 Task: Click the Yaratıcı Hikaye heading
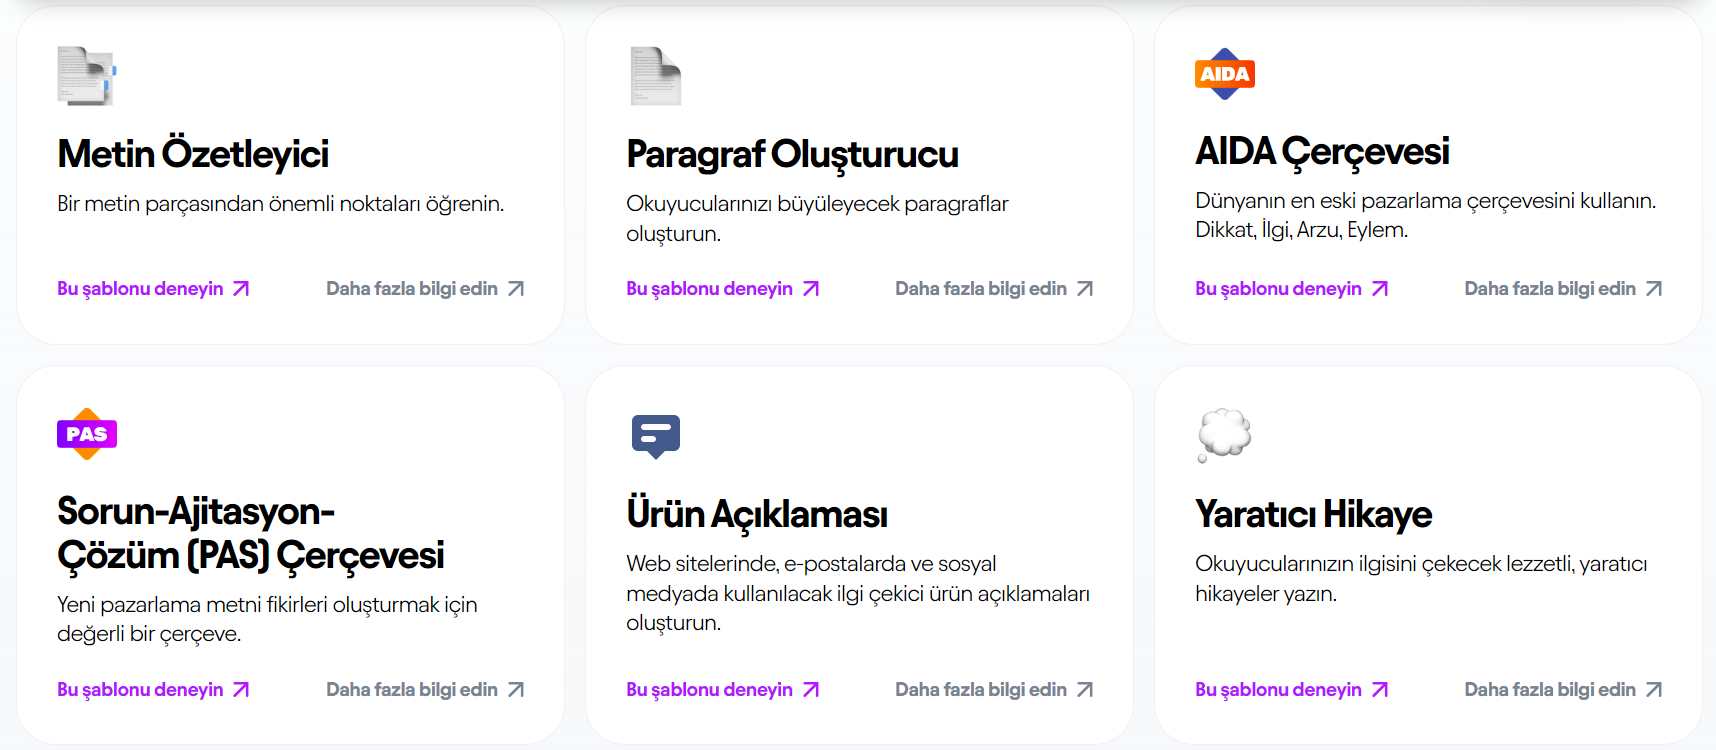click(1313, 514)
